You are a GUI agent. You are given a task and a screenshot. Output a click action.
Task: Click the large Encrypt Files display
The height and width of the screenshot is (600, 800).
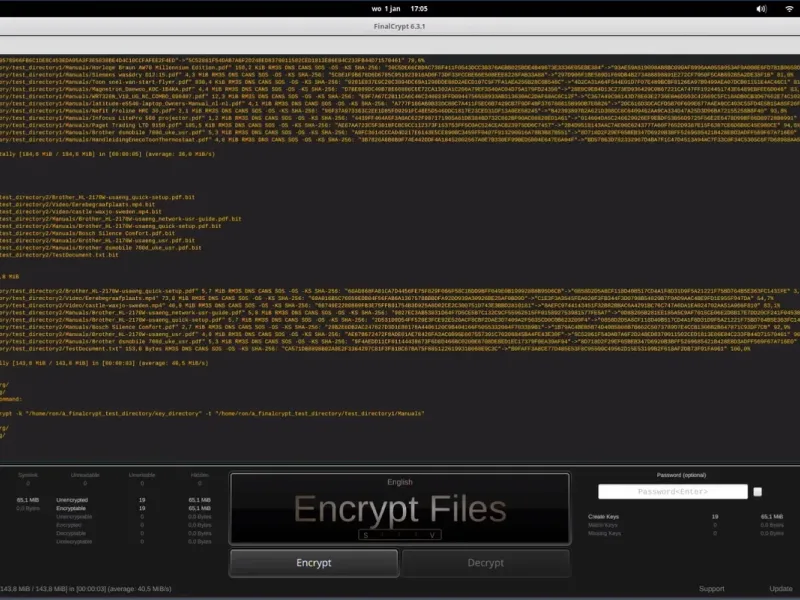399,509
